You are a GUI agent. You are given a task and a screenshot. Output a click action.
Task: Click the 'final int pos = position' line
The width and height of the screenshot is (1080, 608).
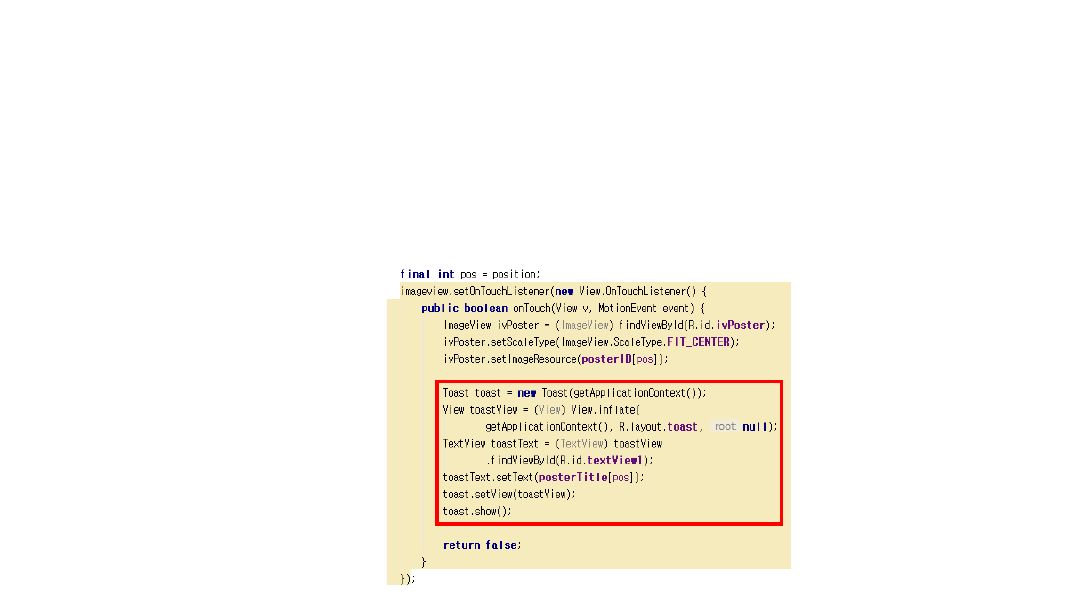pyautogui.click(x=470, y=274)
